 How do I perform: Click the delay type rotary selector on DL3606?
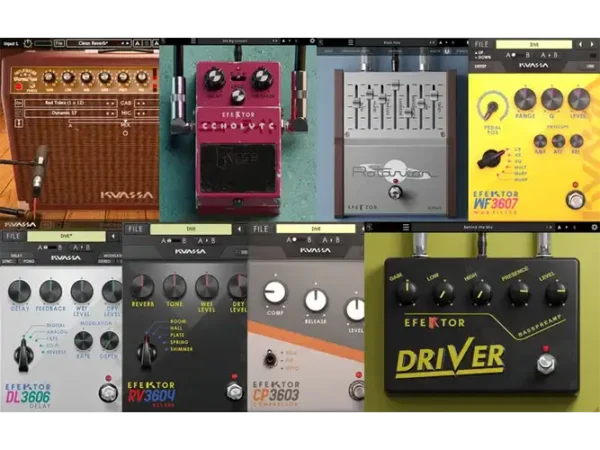(x=24, y=355)
